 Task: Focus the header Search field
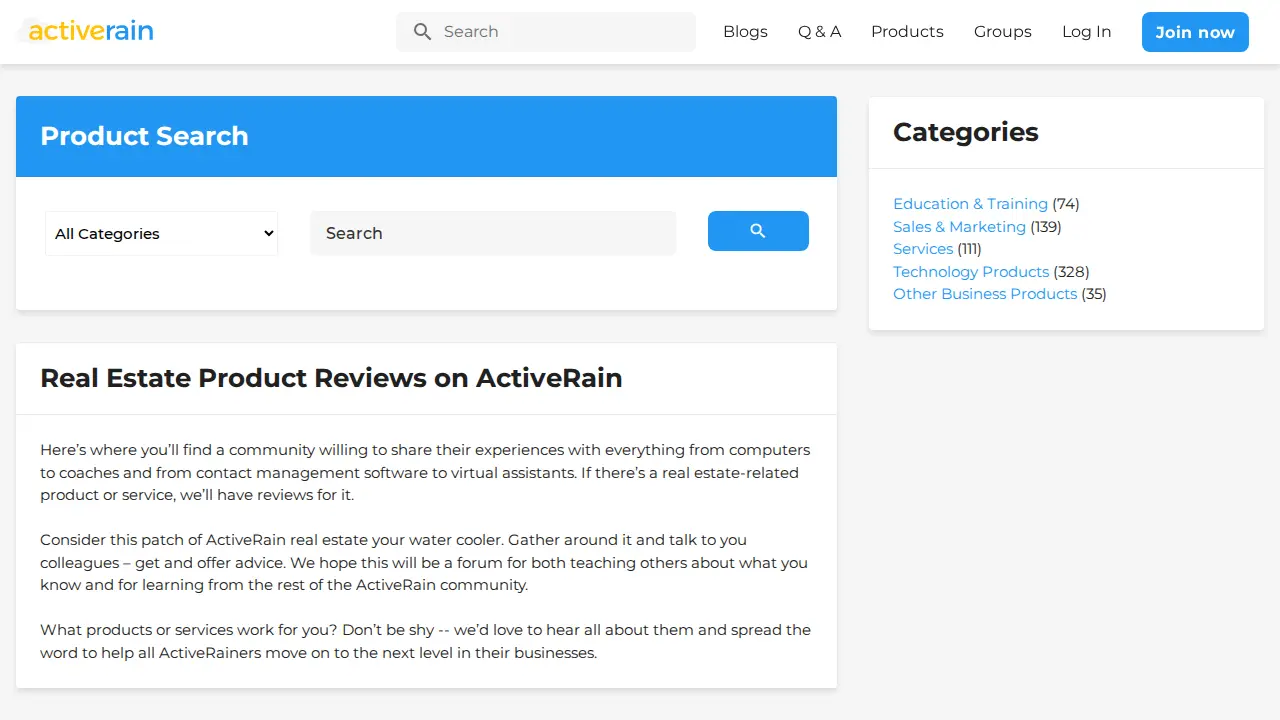point(546,32)
